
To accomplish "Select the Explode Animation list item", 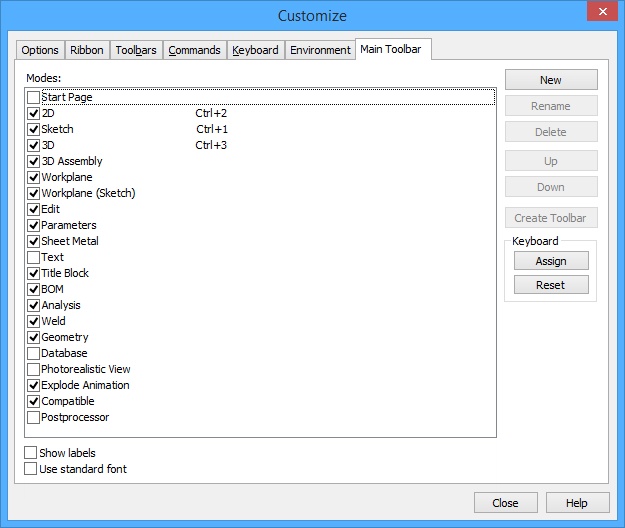I will coord(85,385).
